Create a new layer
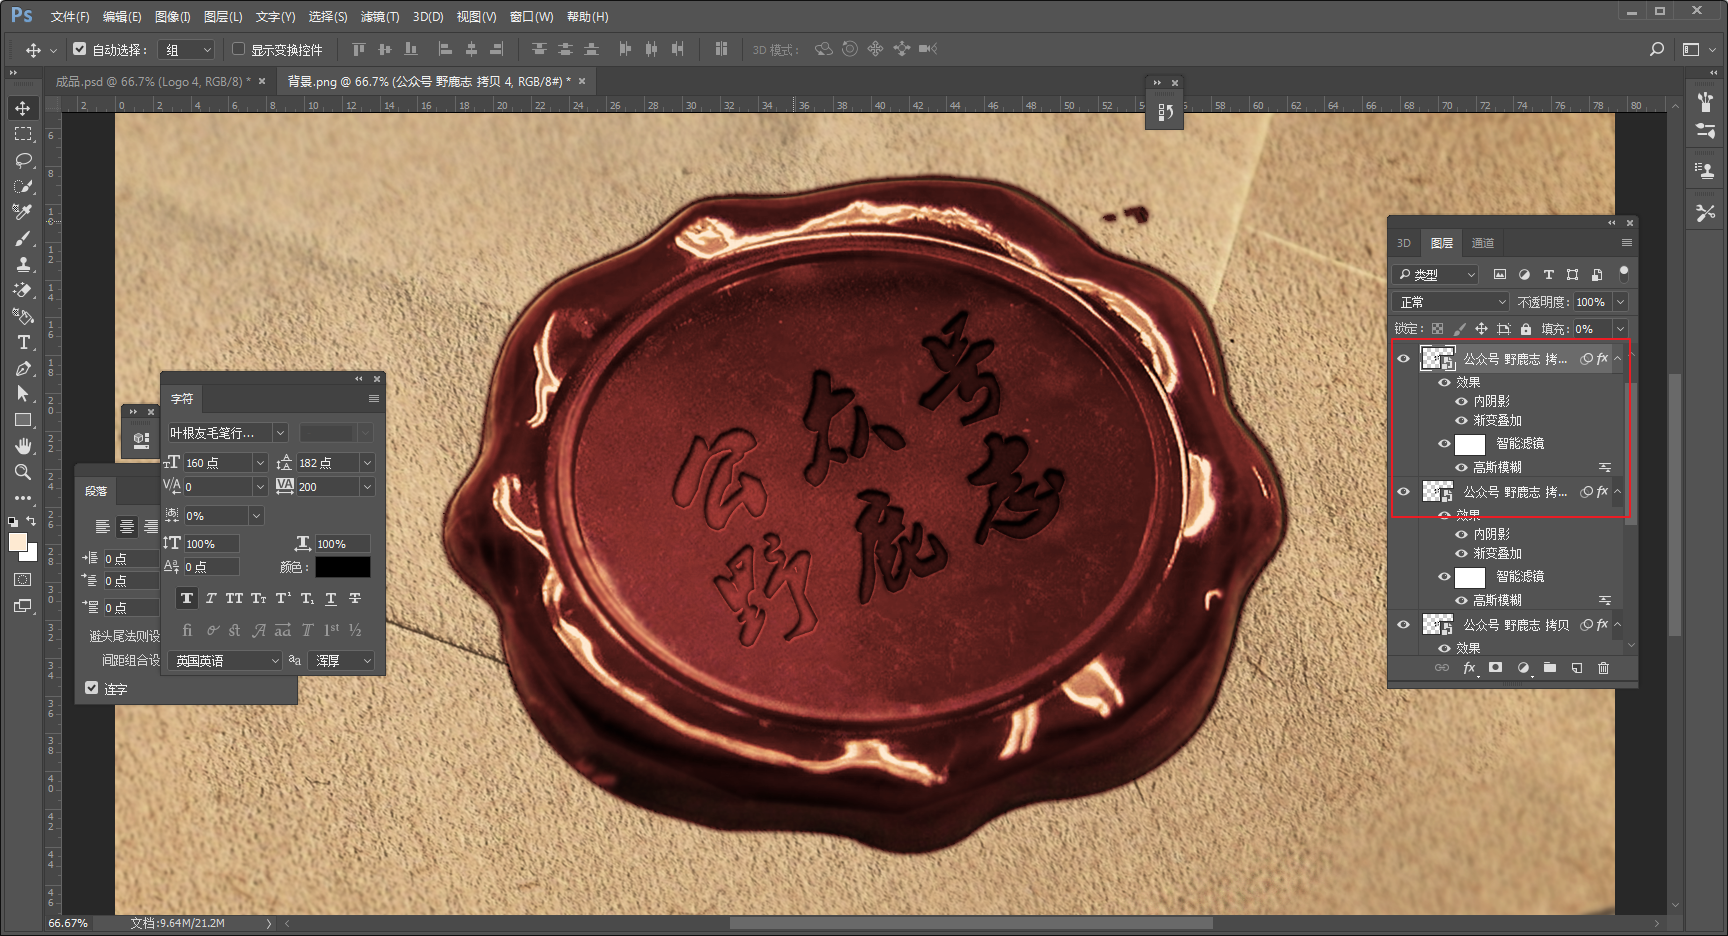Viewport: 1728px width, 936px height. click(1577, 668)
